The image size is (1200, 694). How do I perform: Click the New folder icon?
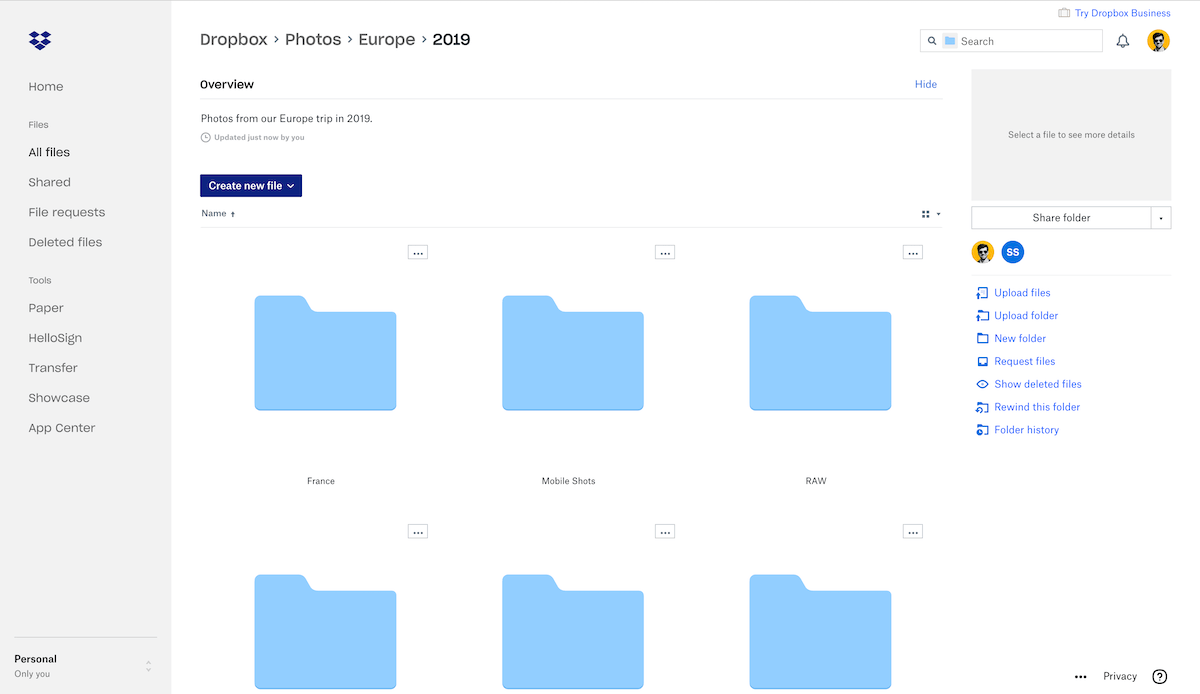click(x=982, y=338)
